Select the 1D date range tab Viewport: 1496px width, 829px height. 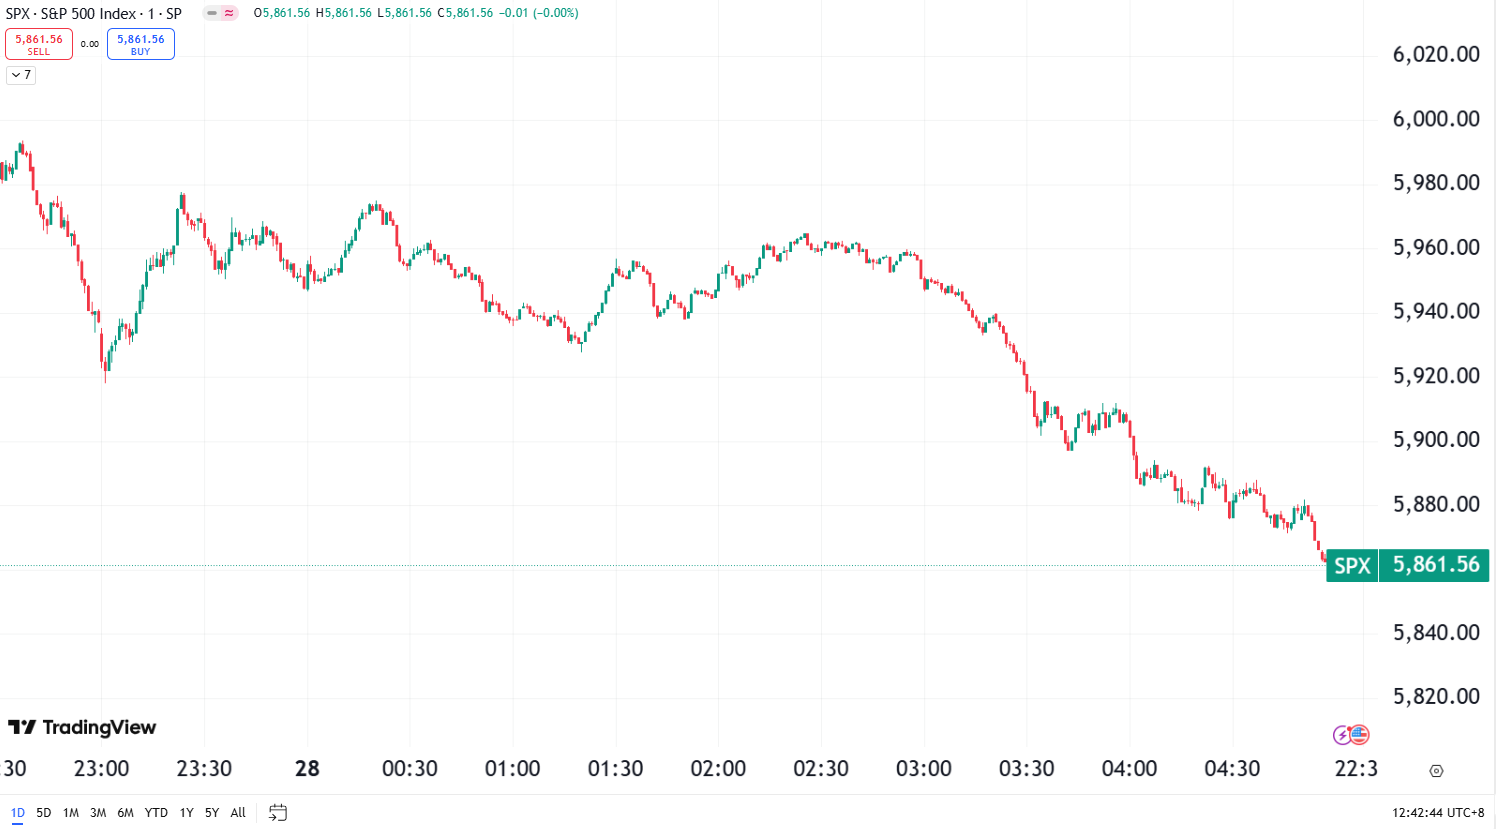(18, 813)
